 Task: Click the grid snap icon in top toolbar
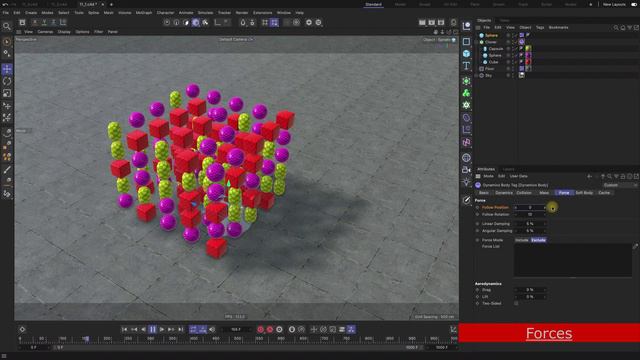point(265,22)
